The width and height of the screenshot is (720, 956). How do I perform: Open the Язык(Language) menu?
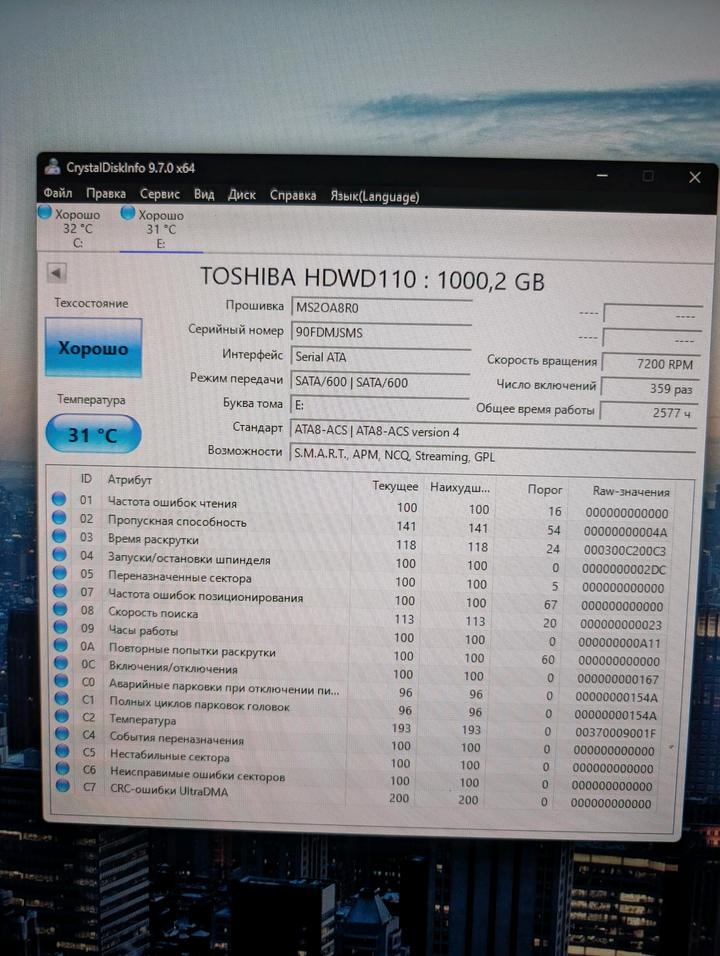[x=375, y=197]
